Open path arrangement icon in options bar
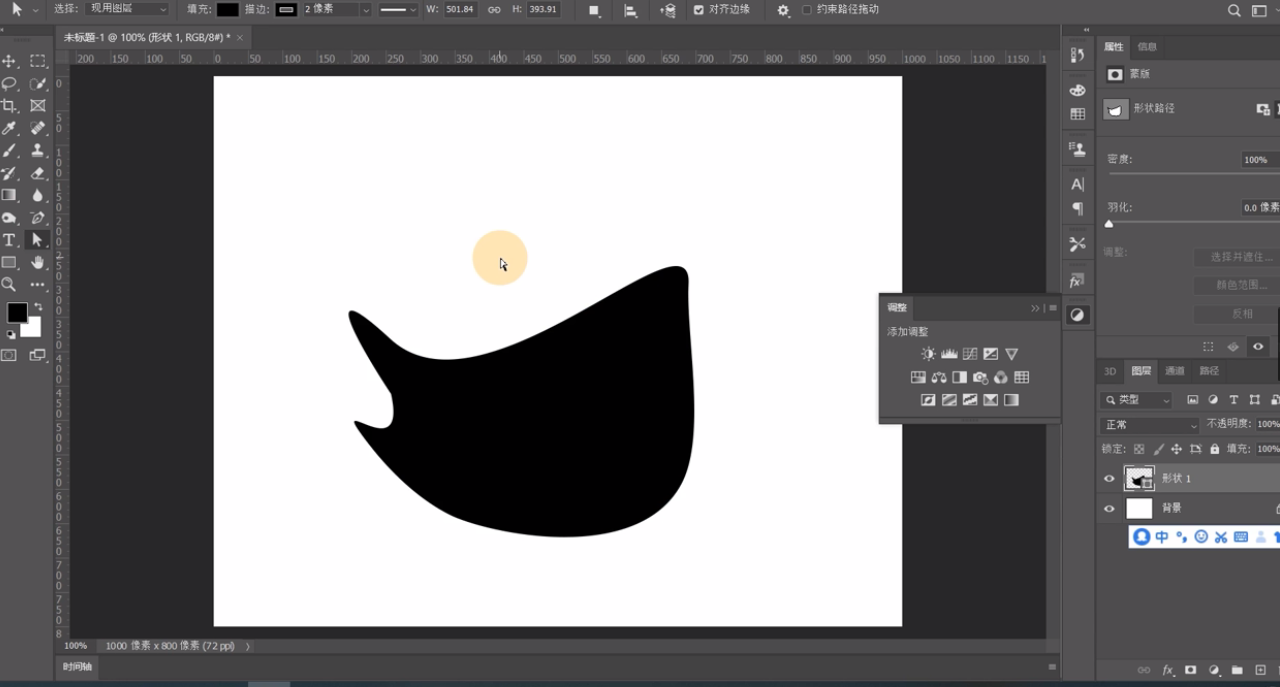 (x=668, y=10)
